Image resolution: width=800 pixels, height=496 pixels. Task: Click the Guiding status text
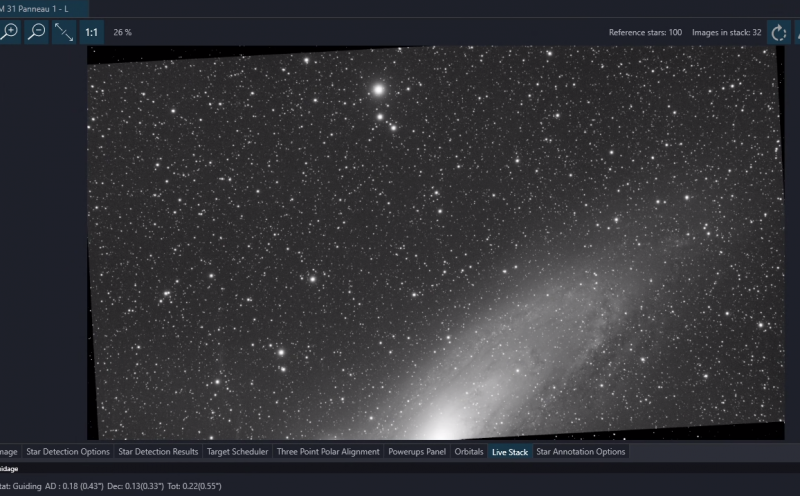tap(111, 486)
